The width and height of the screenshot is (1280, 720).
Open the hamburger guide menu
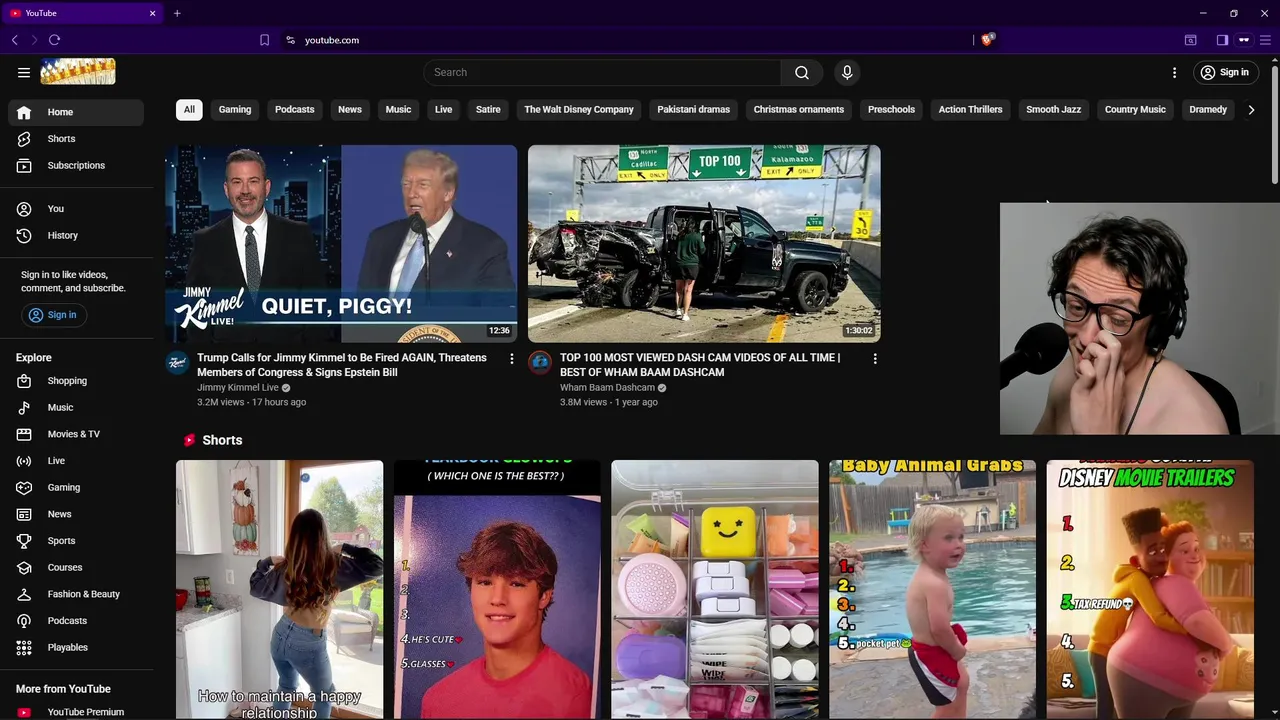point(24,72)
